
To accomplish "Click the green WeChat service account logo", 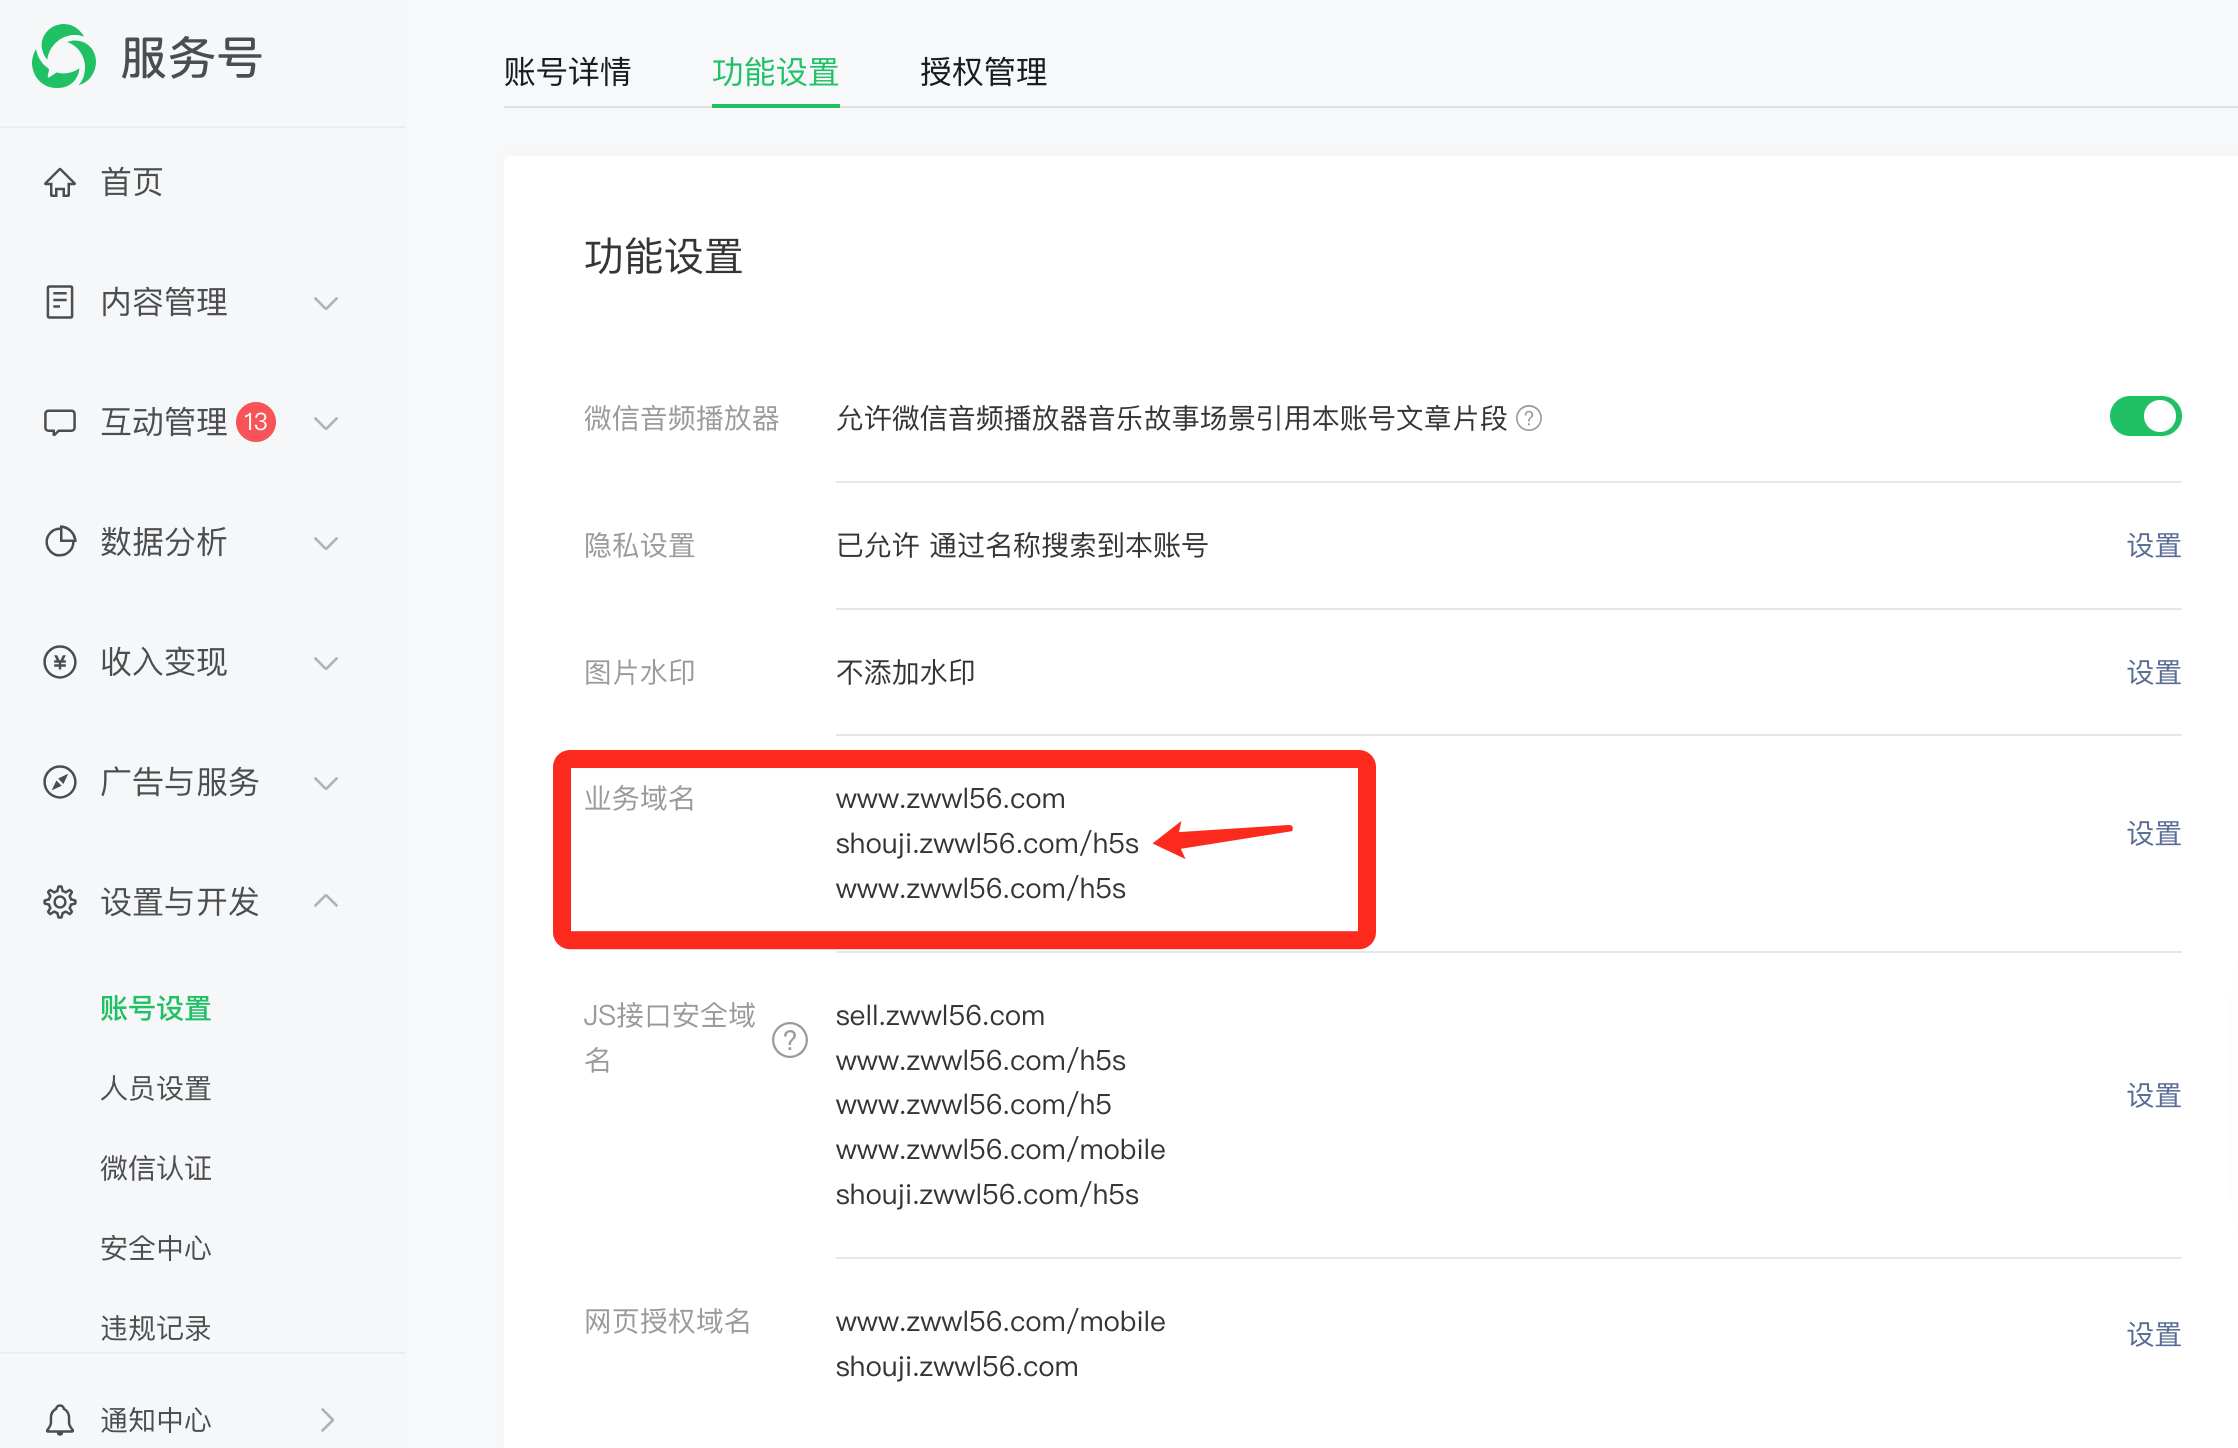I will click(64, 57).
